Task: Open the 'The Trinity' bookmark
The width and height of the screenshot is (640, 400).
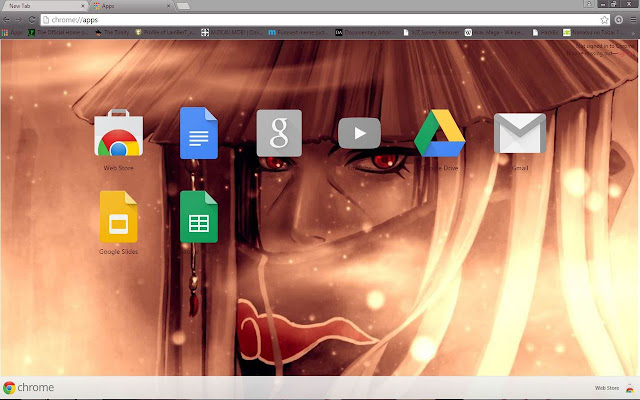Action: 112,32
